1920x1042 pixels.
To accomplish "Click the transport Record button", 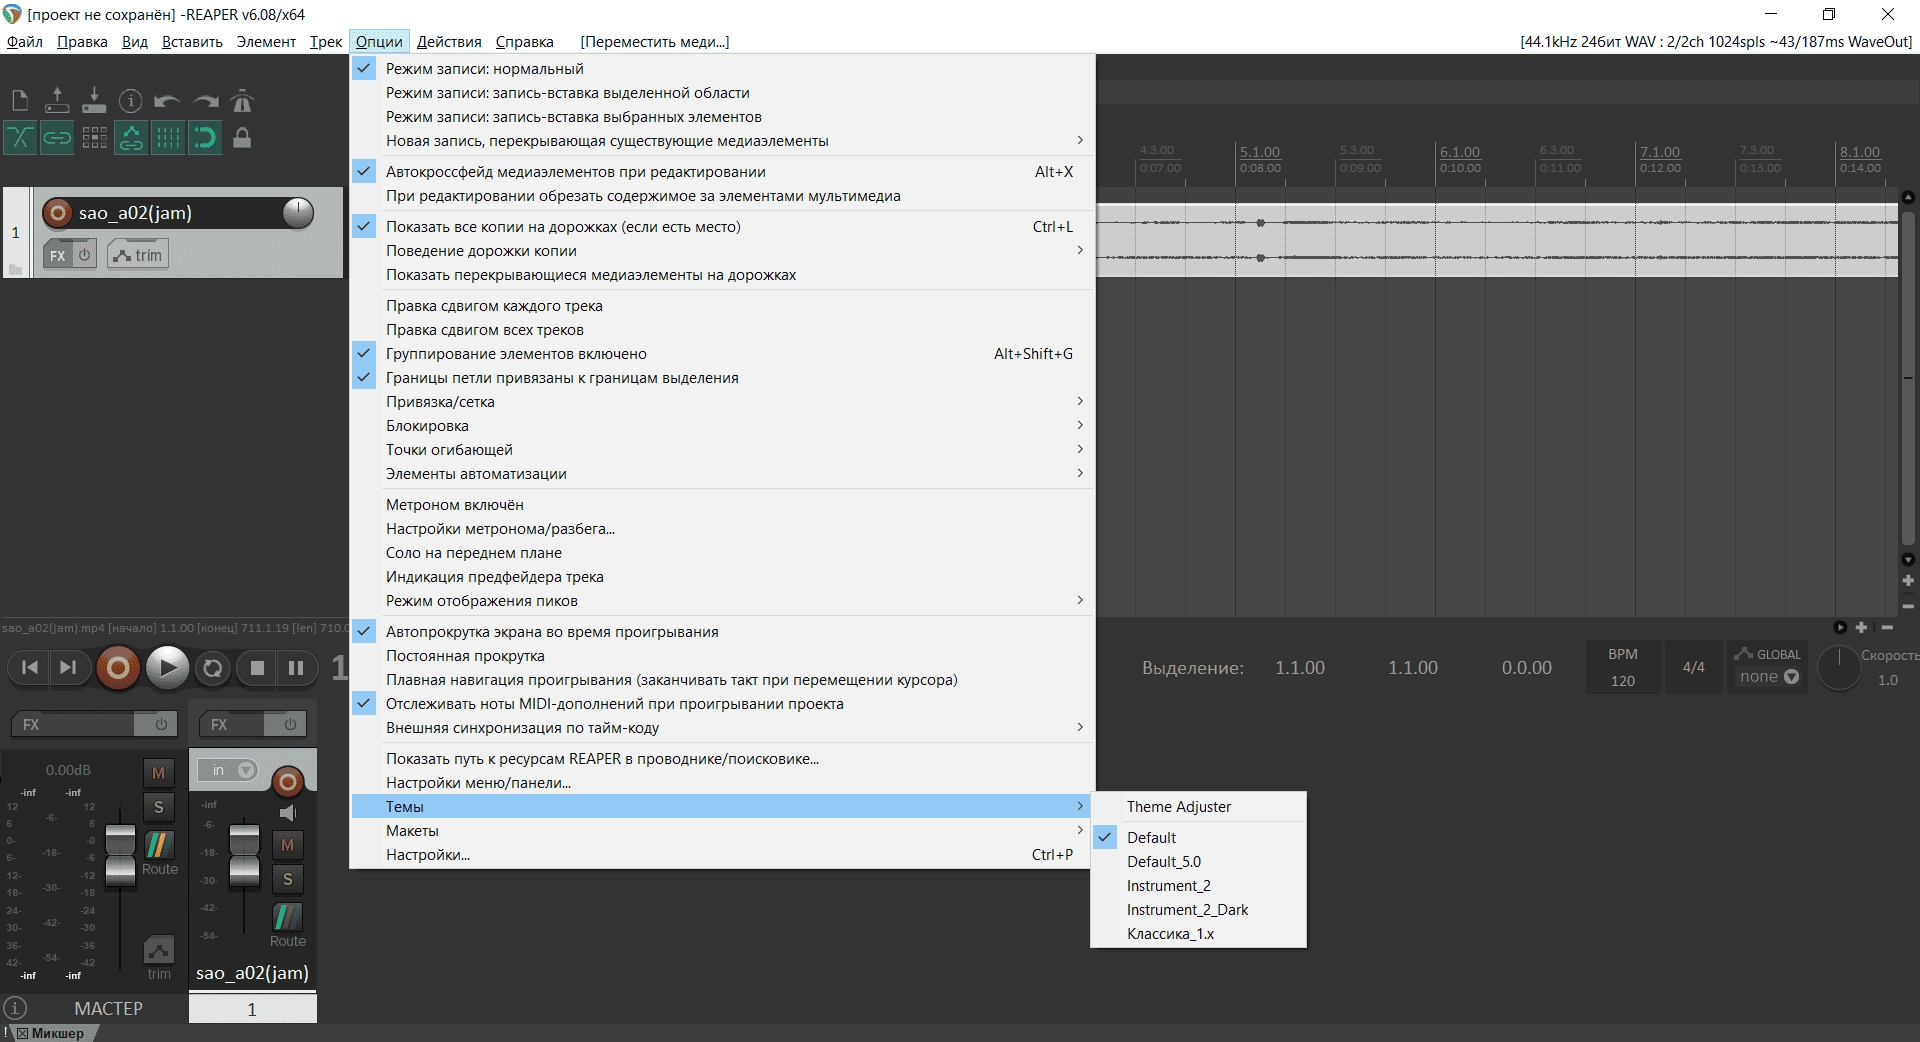I will tap(117, 668).
